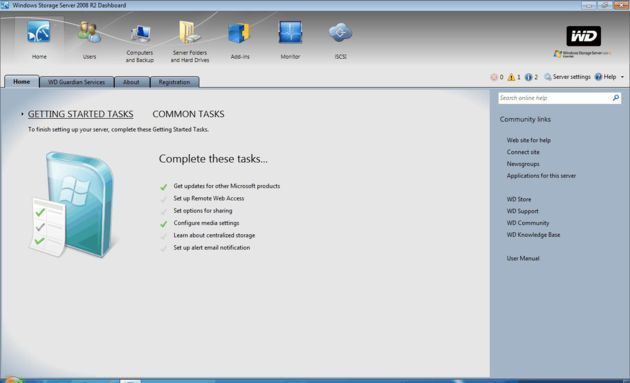Open Applications for this server link

point(541,176)
